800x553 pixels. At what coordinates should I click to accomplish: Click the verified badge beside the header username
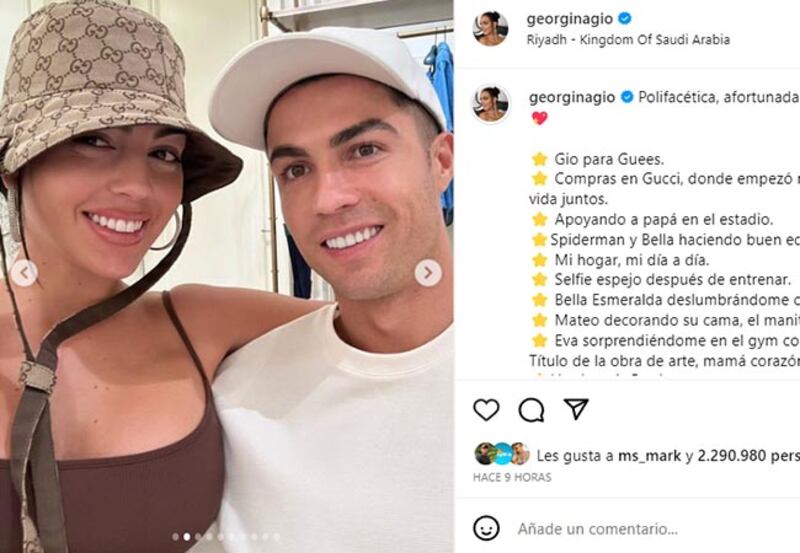click(x=624, y=19)
